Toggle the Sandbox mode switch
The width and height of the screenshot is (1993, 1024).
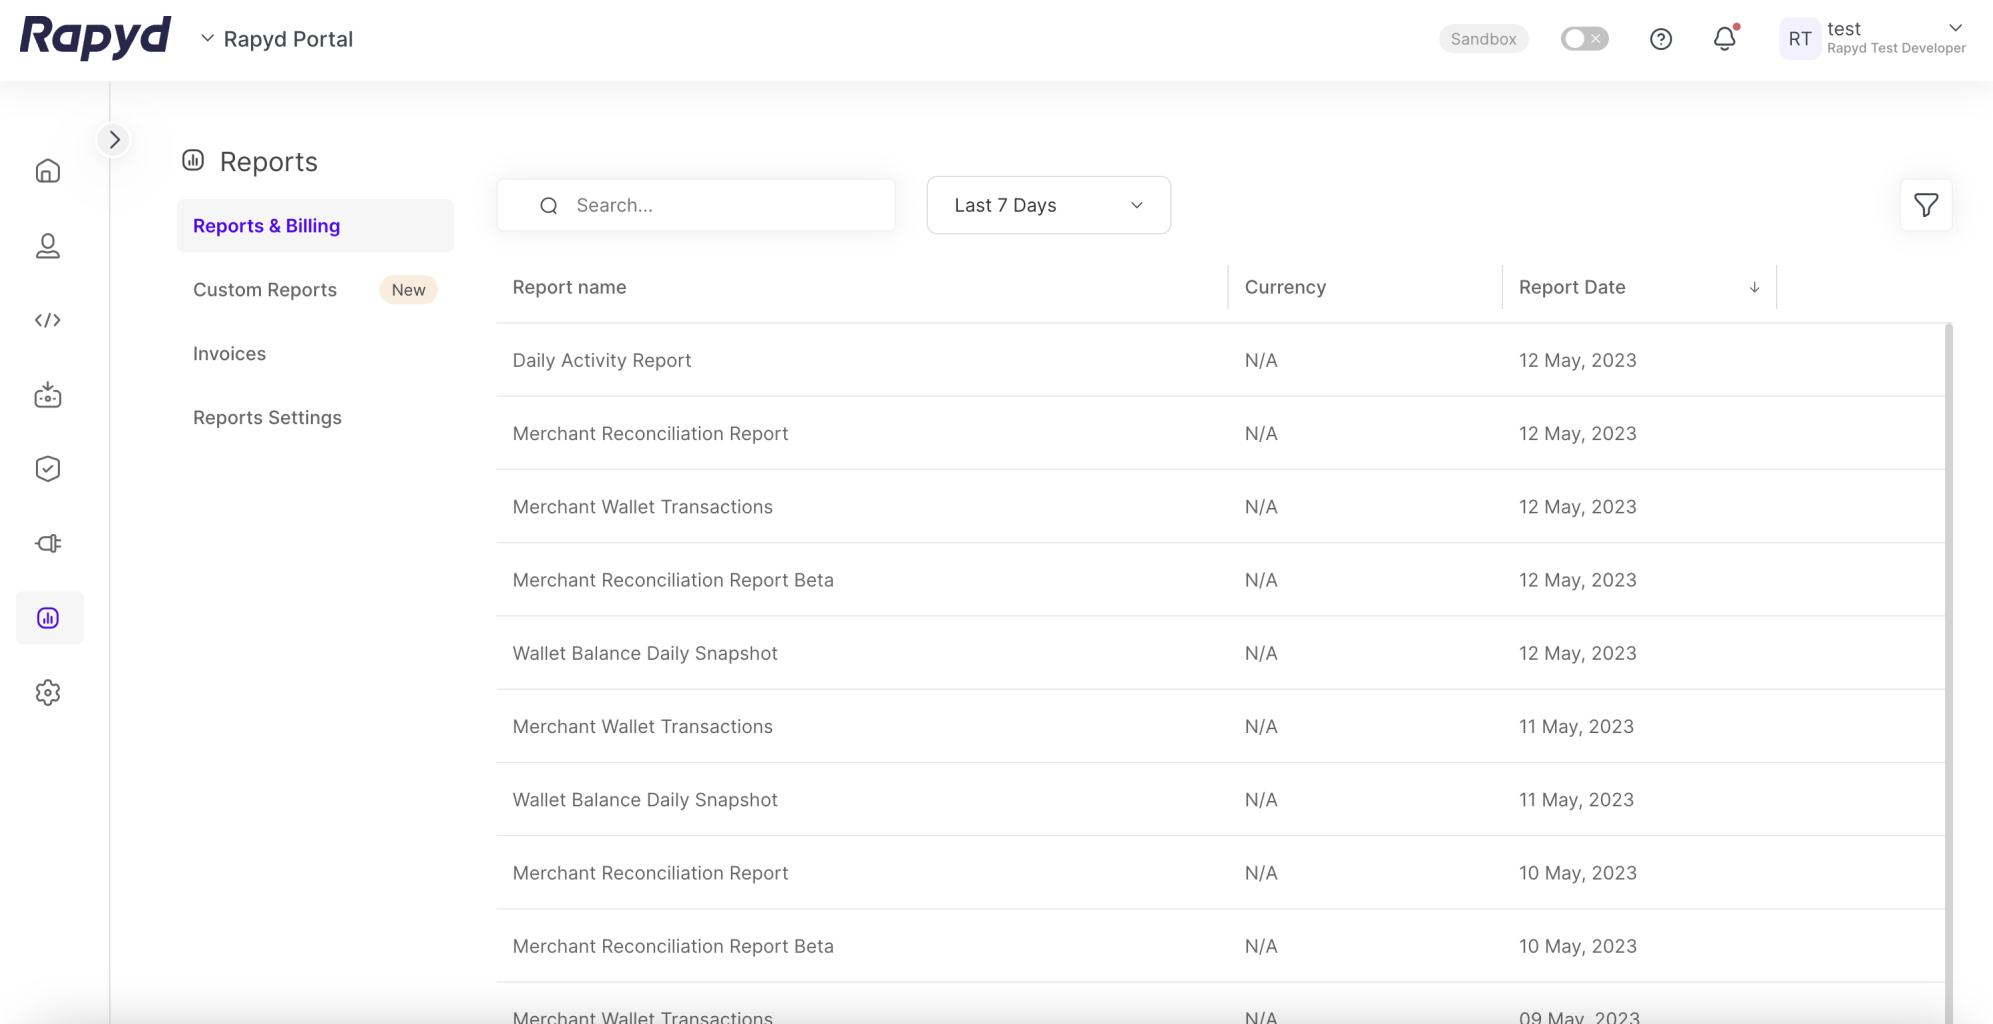1584,39
